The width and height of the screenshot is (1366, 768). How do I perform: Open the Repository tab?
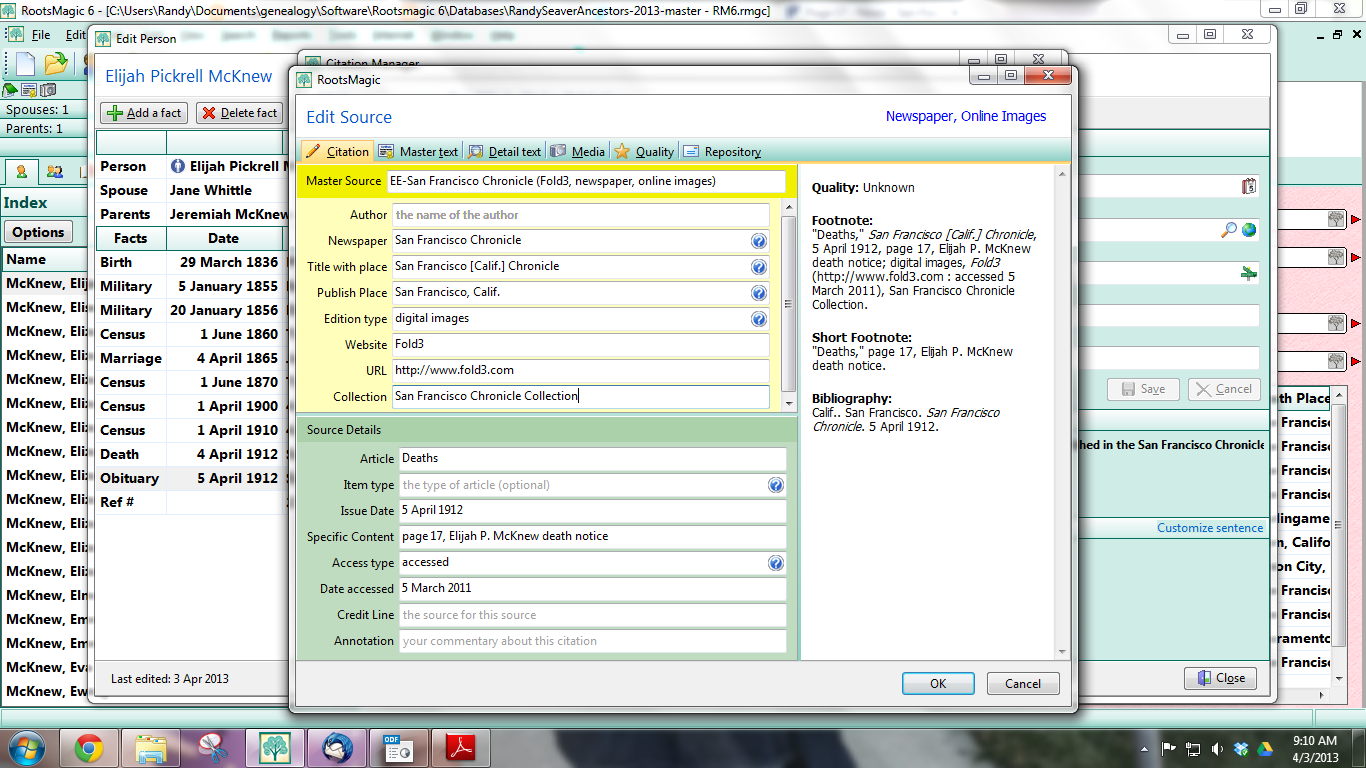pos(722,151)
